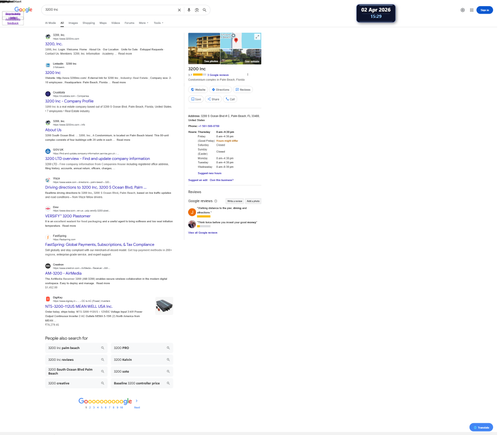The width and height of the screenshot is (500, 435).
Task: Open search by image lens icon
Action: click(x=197, y=10)
